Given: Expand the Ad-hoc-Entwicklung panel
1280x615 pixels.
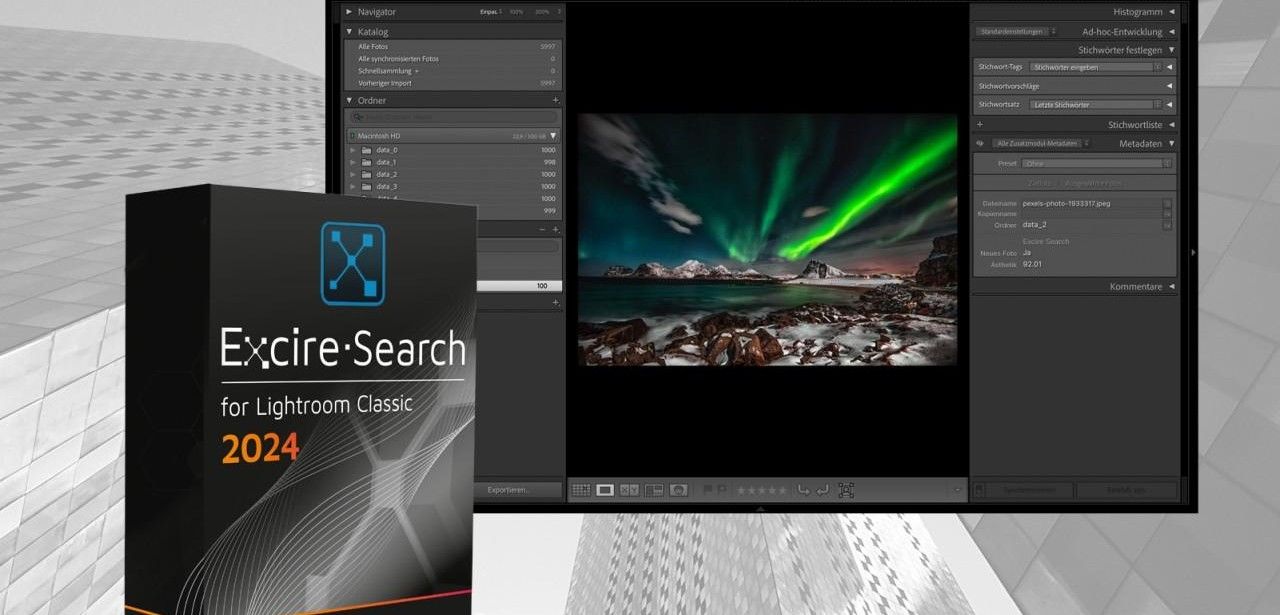Looking at the screenshot, I should tap(1171, 31).
